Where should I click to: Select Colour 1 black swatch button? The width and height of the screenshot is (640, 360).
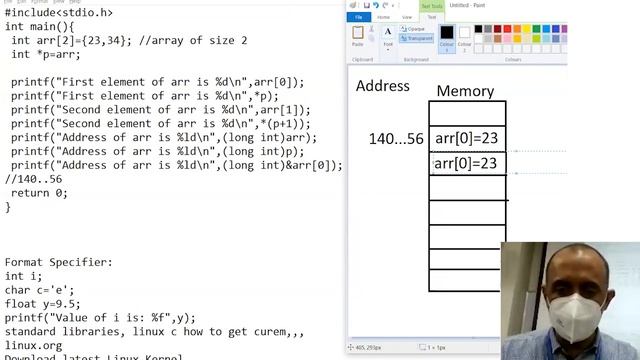pyautogui.click(x=447, y=38)
